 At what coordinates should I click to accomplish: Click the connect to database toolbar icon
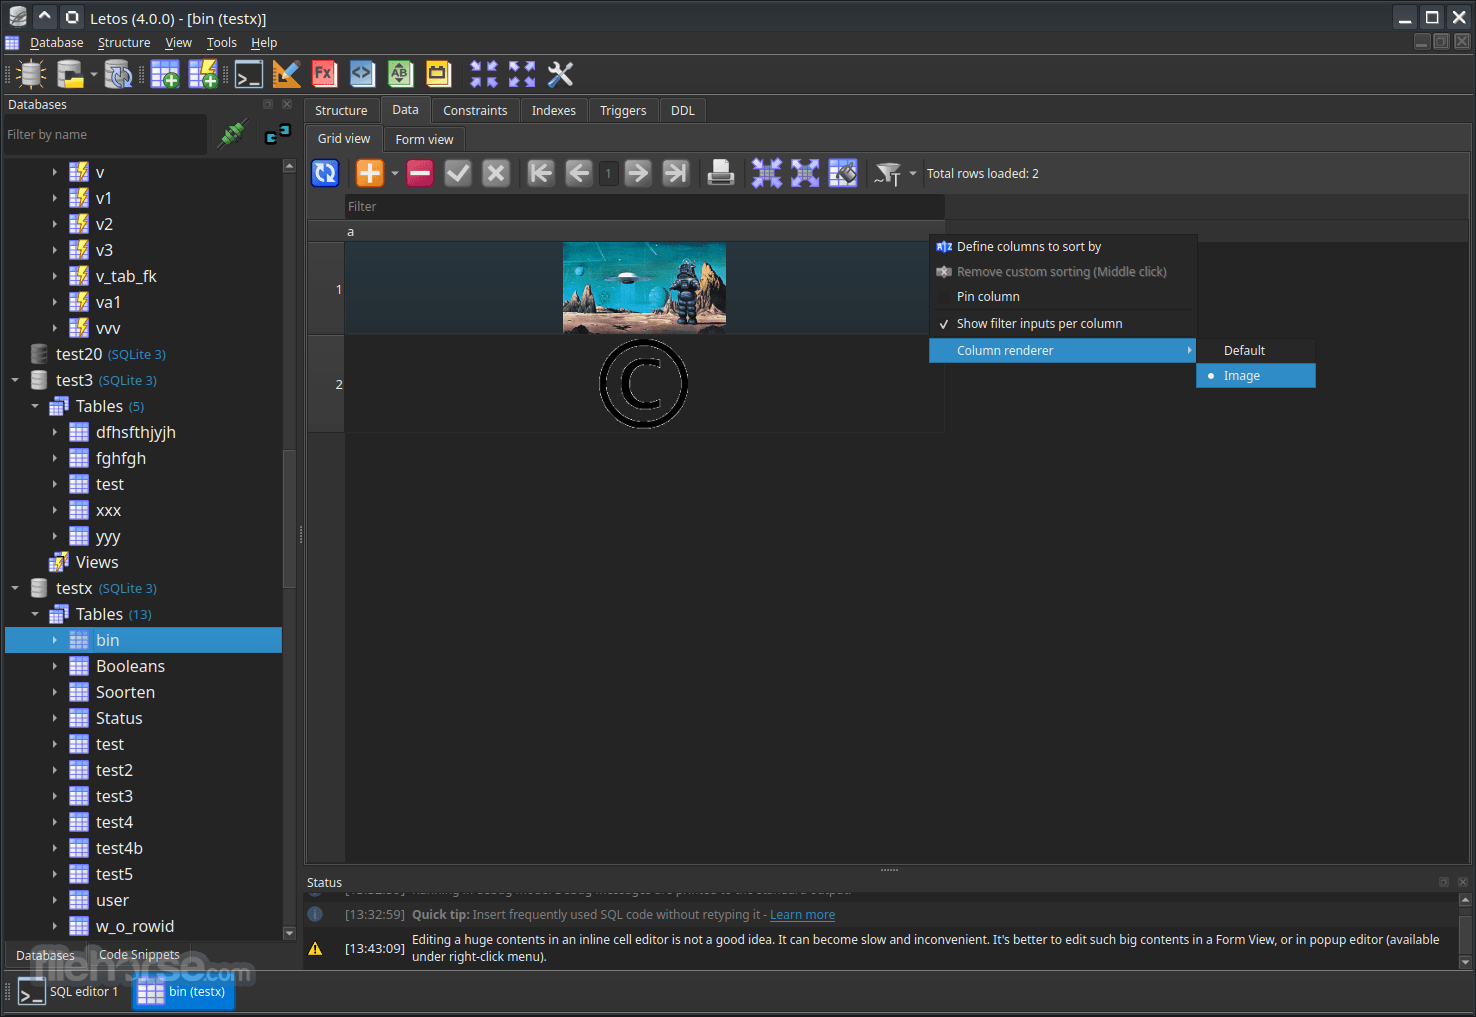pos(32,74)
